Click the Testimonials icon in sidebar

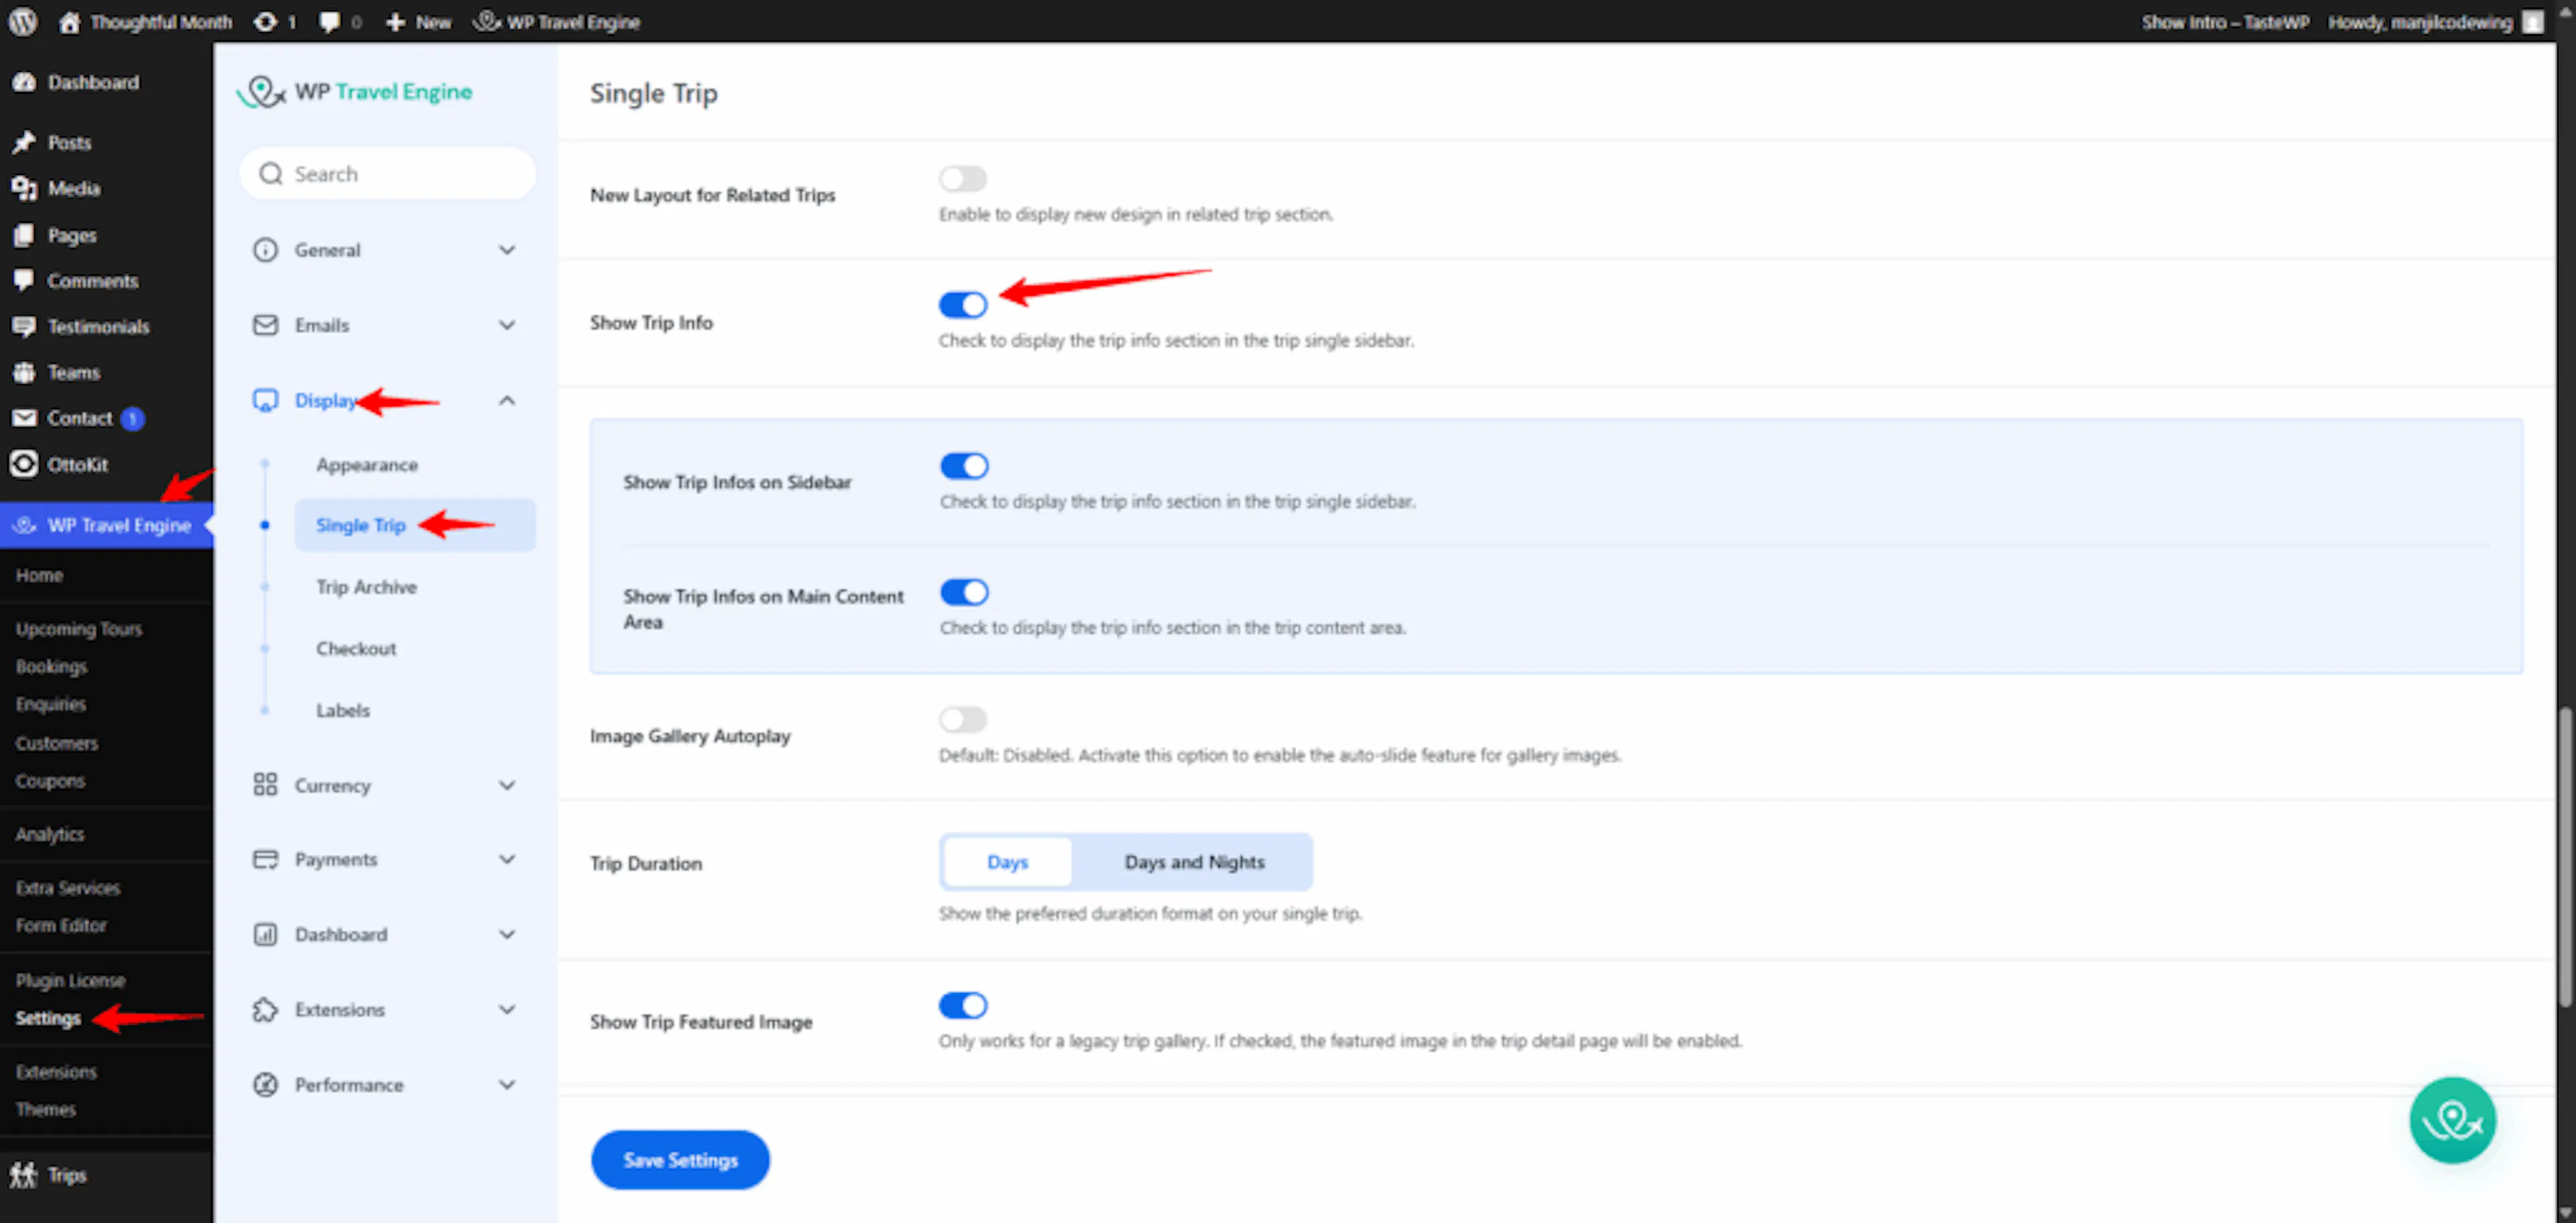click(24, 326)
